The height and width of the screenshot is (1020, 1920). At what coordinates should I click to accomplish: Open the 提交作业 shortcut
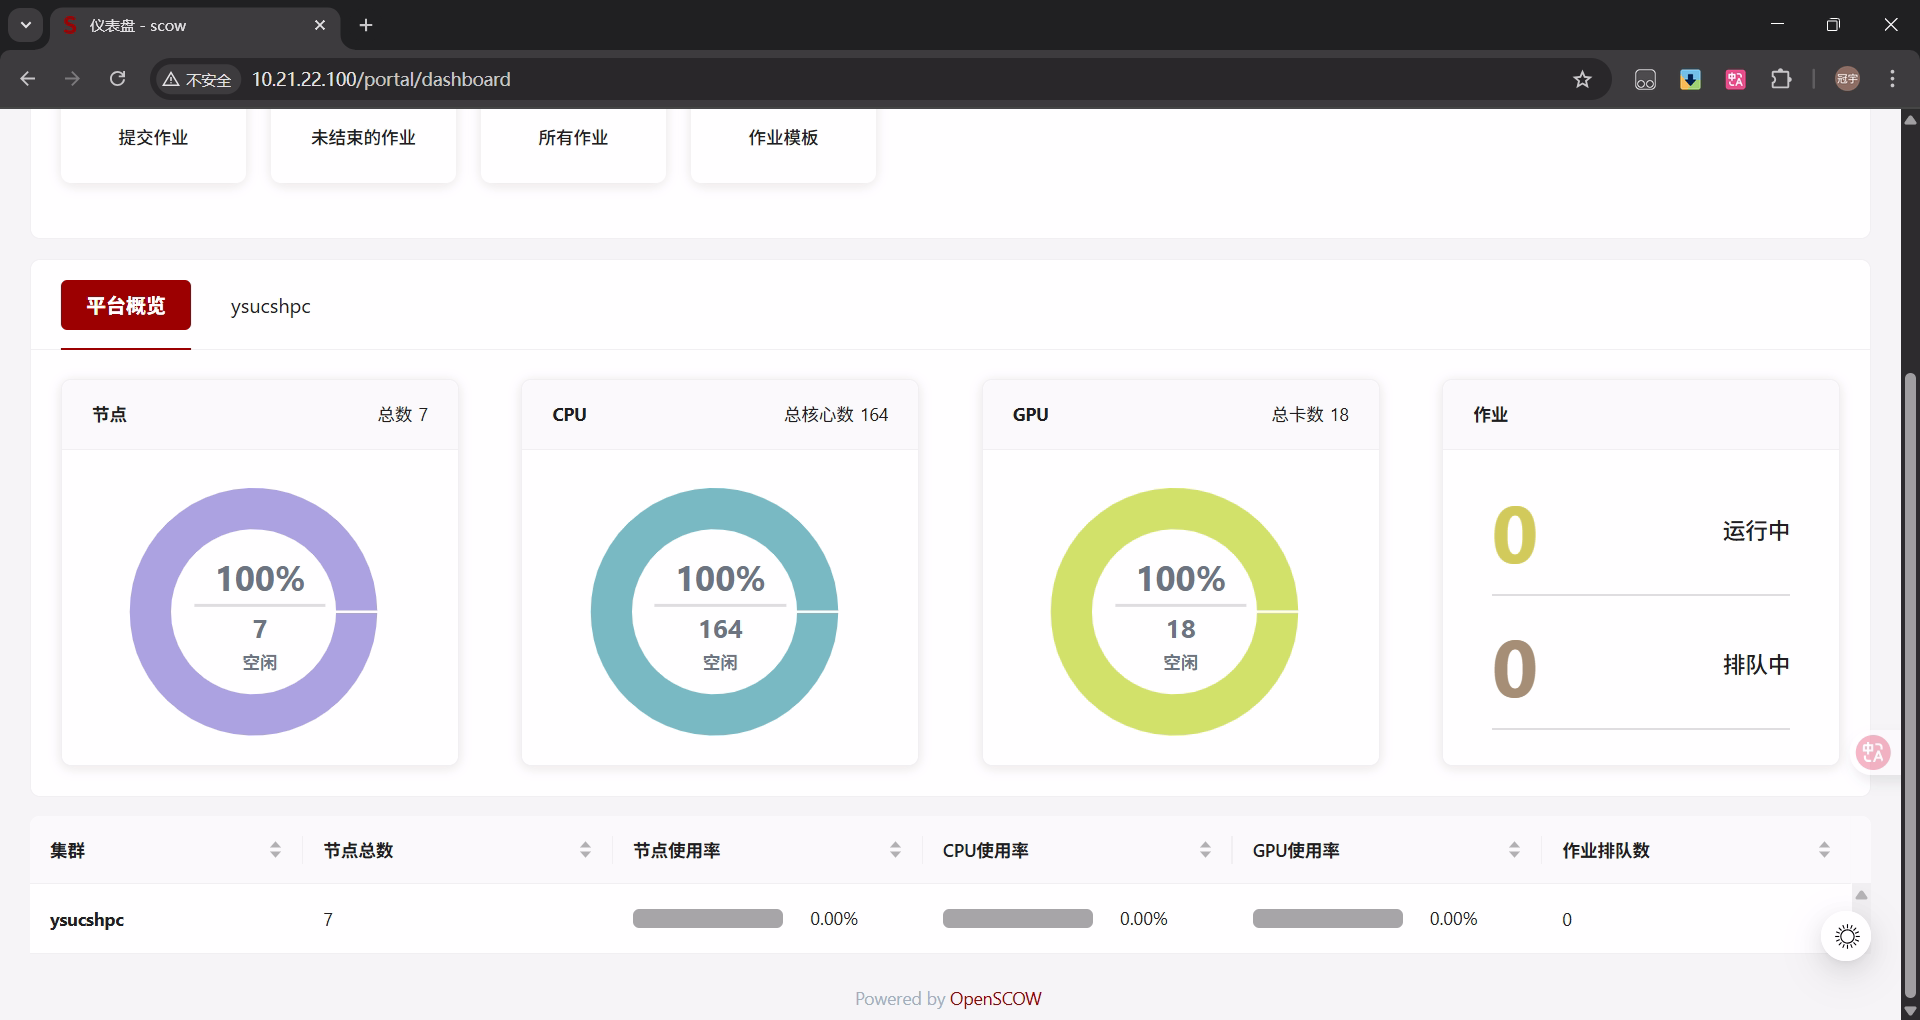pyautogui.click(x=153, y=138)
